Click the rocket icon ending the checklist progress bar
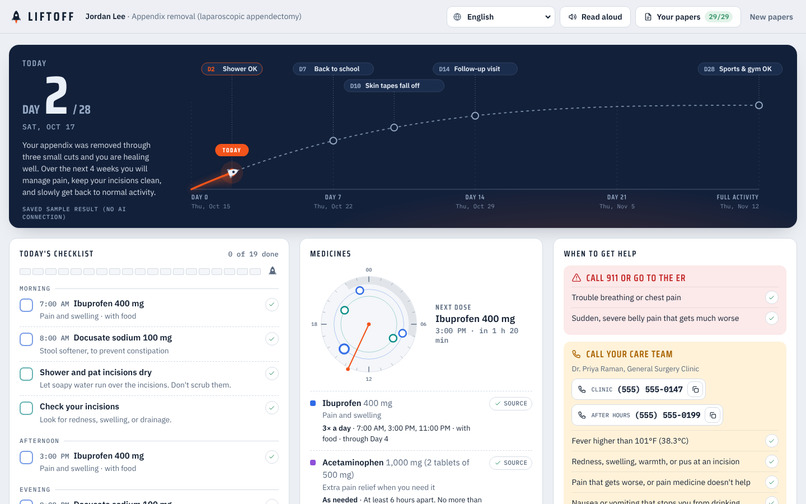Viewport: 806px width, 504px height. pos(272,271)
